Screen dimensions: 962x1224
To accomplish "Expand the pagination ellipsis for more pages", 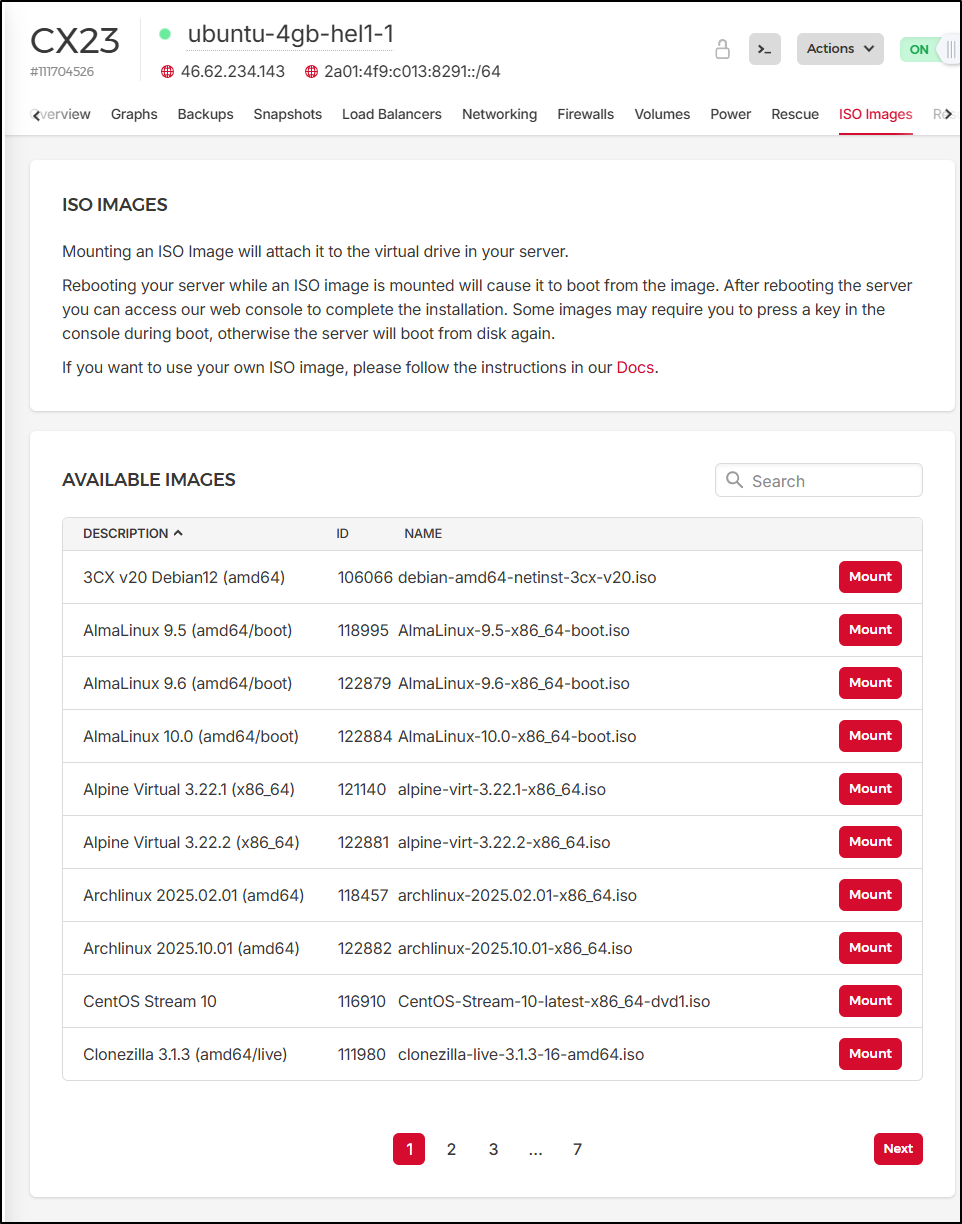I will click(x=535, y=1149).
